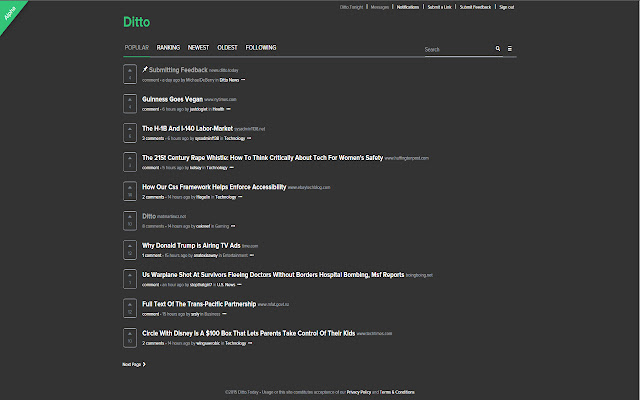Click the Alpha corner ribbon

click(x=10, y=13)
